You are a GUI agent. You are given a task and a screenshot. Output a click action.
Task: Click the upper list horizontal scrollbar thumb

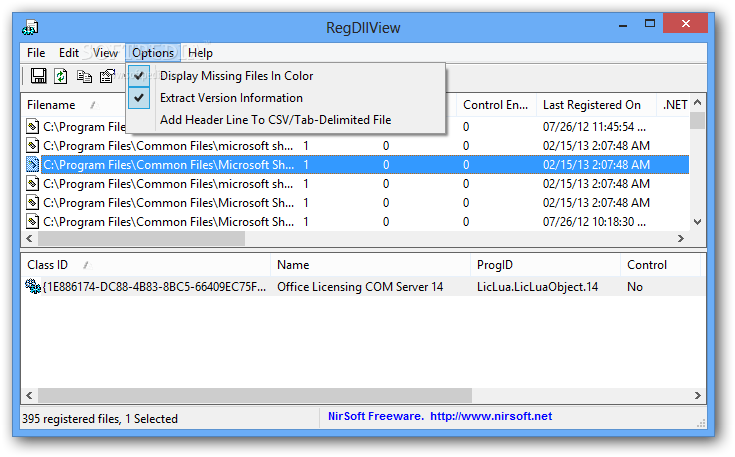tap(142, 239)
